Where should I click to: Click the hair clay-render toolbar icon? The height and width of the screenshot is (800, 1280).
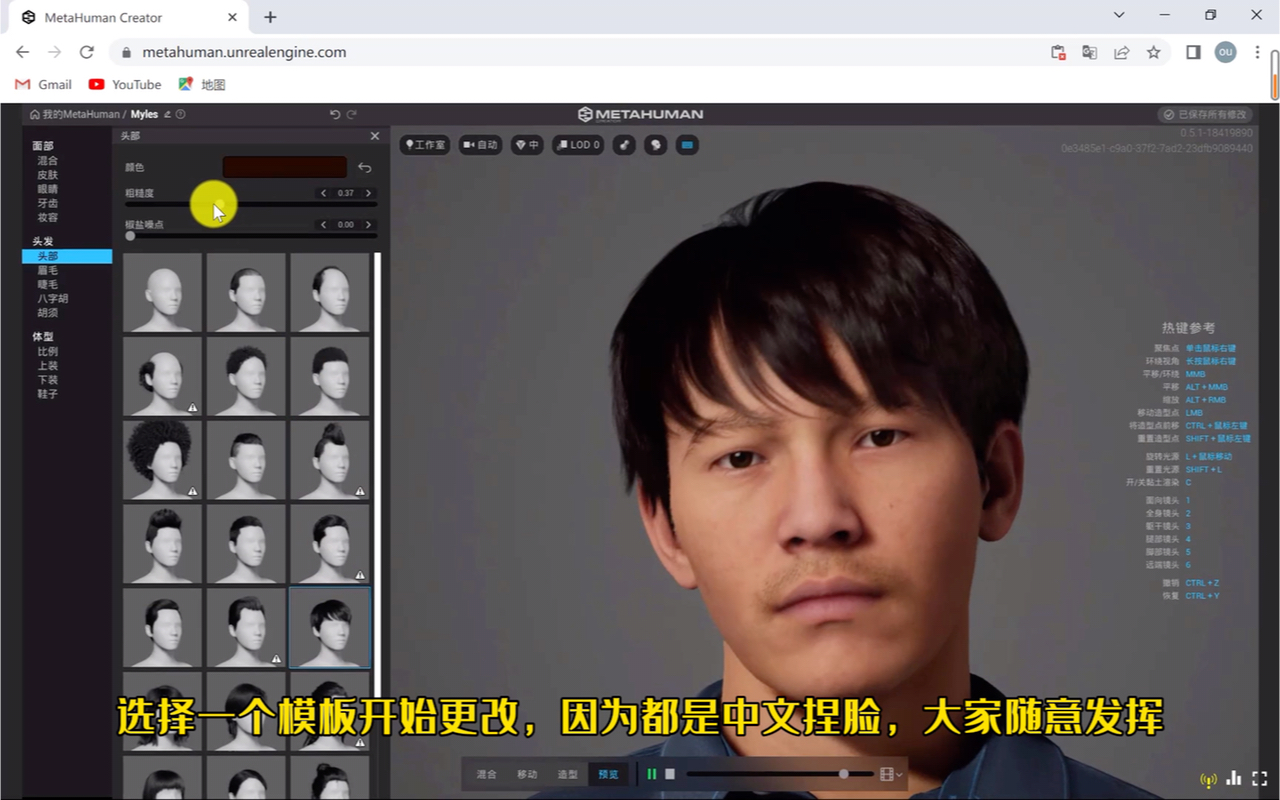pos(624,145)
